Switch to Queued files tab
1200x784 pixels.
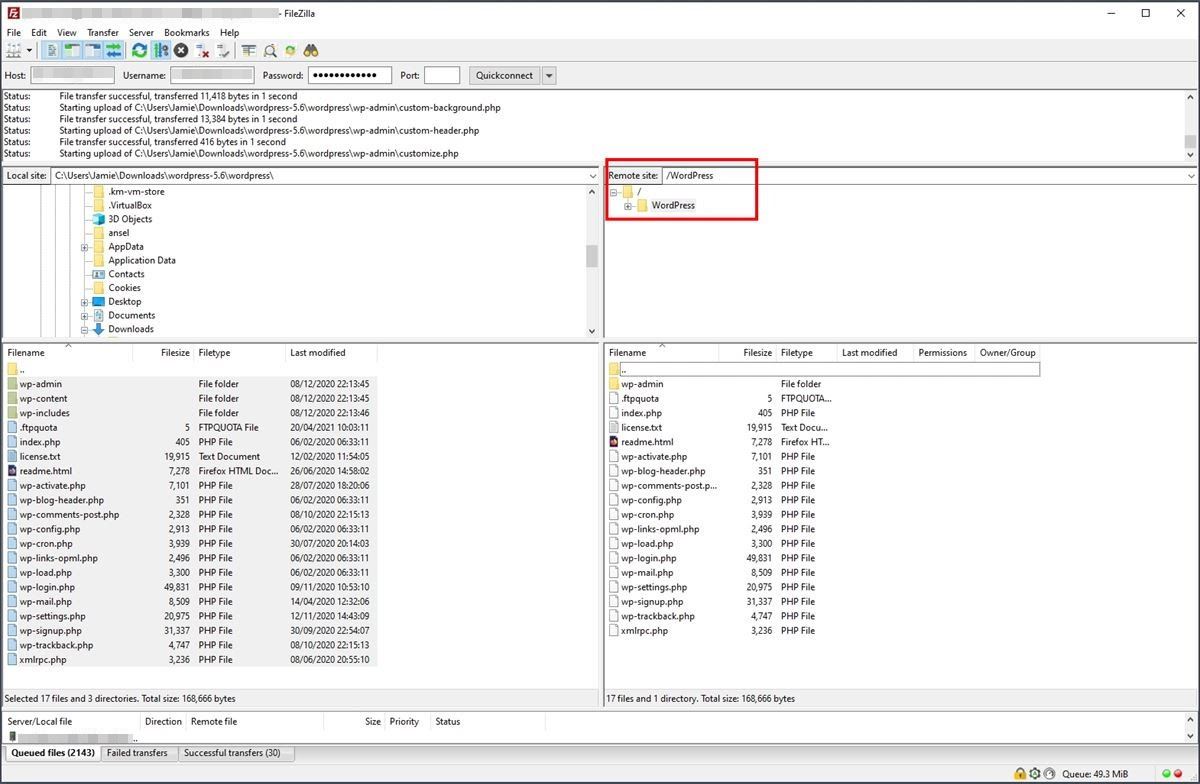click(x=52, y=753)
